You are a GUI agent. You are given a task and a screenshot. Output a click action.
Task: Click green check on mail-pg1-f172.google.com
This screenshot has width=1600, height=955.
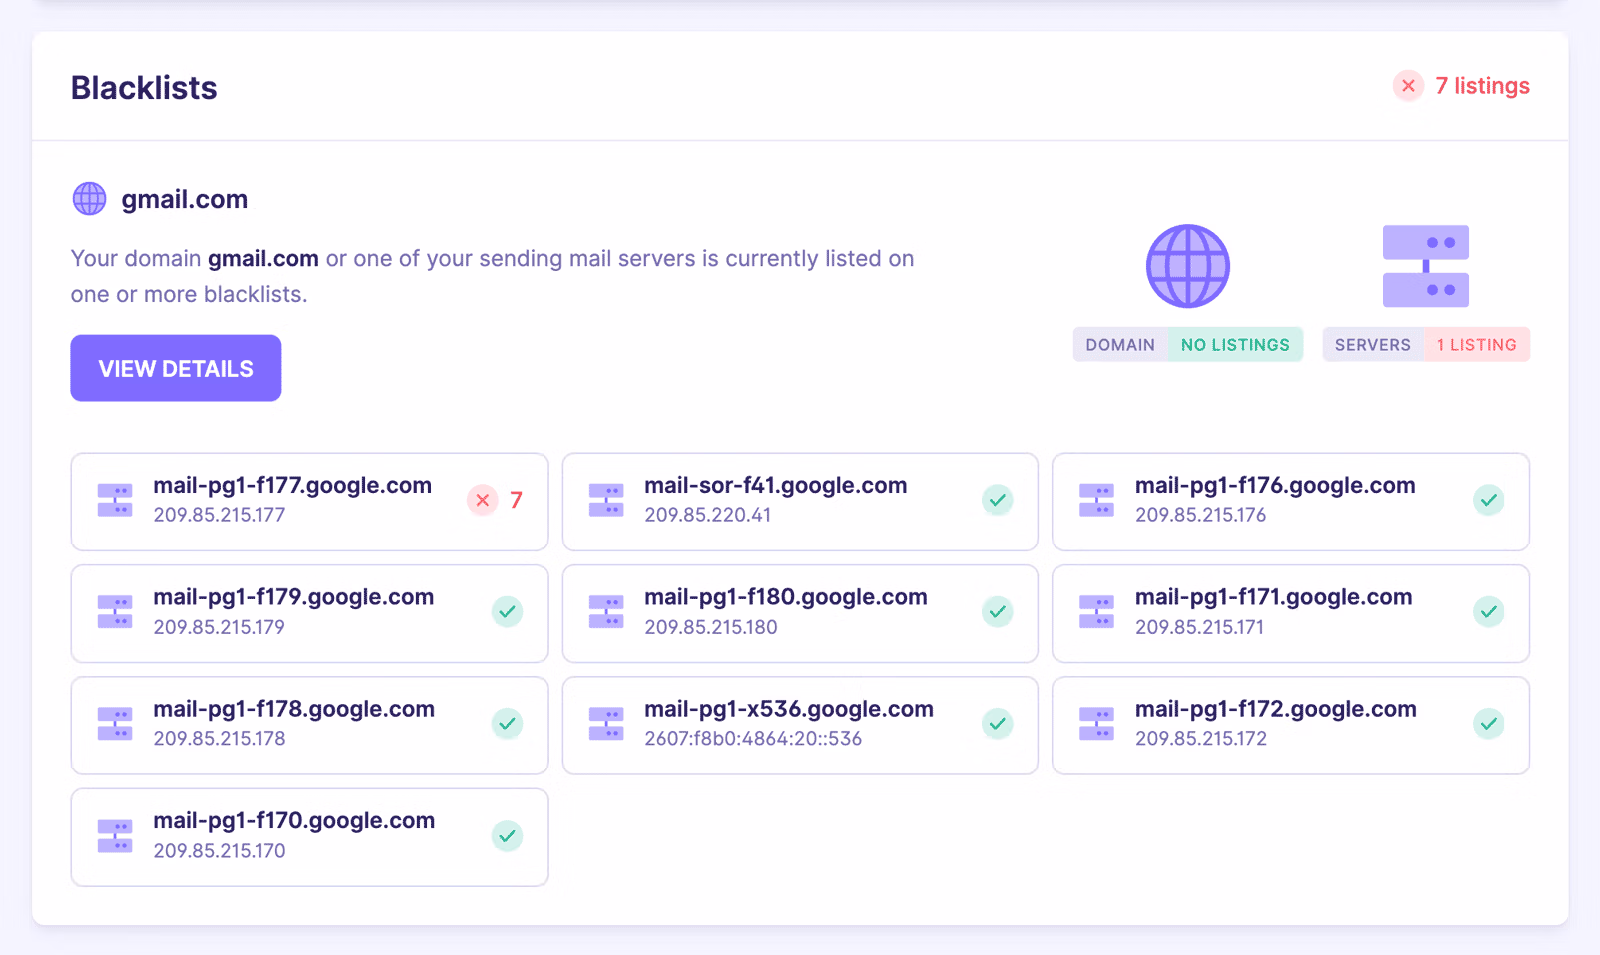1489,723
